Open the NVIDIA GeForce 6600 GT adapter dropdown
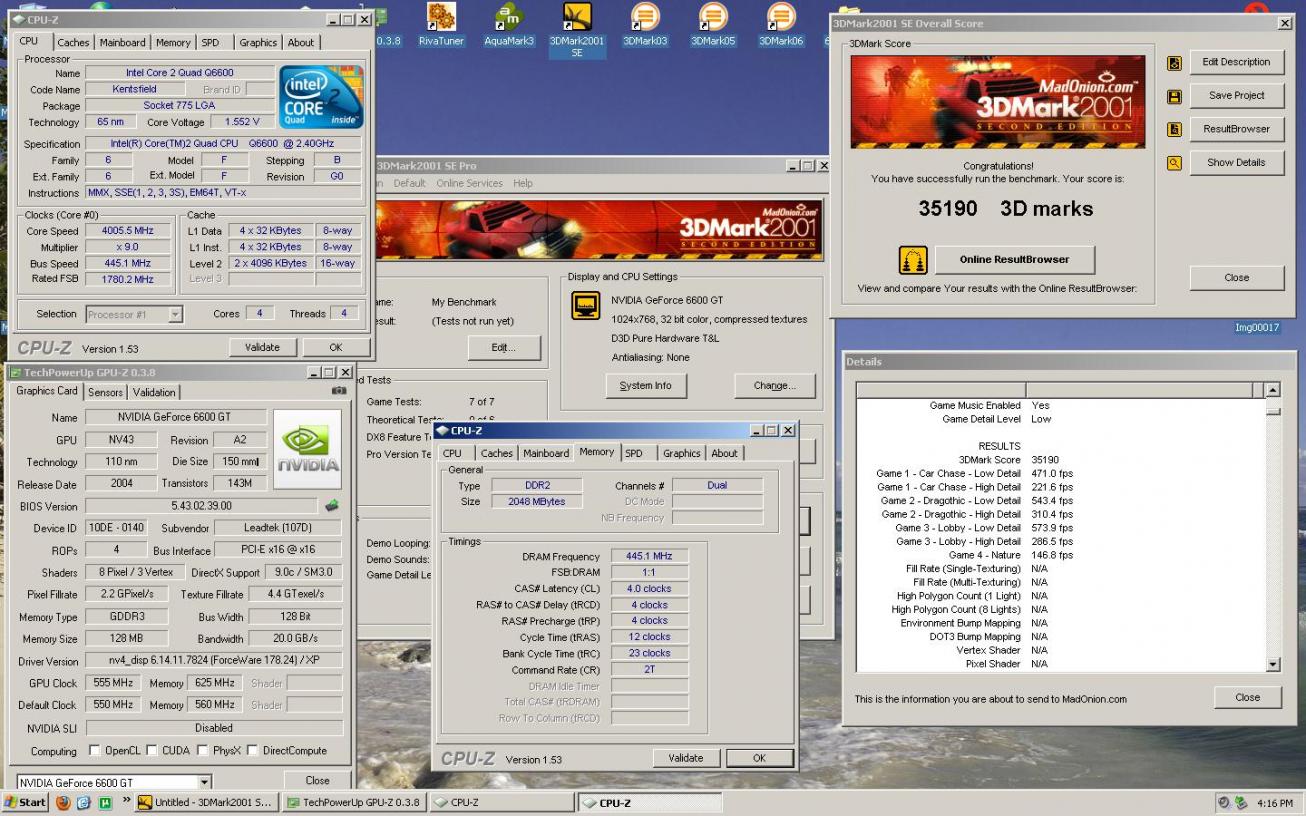The width and height of the screenshot is (1306, 816). coord(205,782)
